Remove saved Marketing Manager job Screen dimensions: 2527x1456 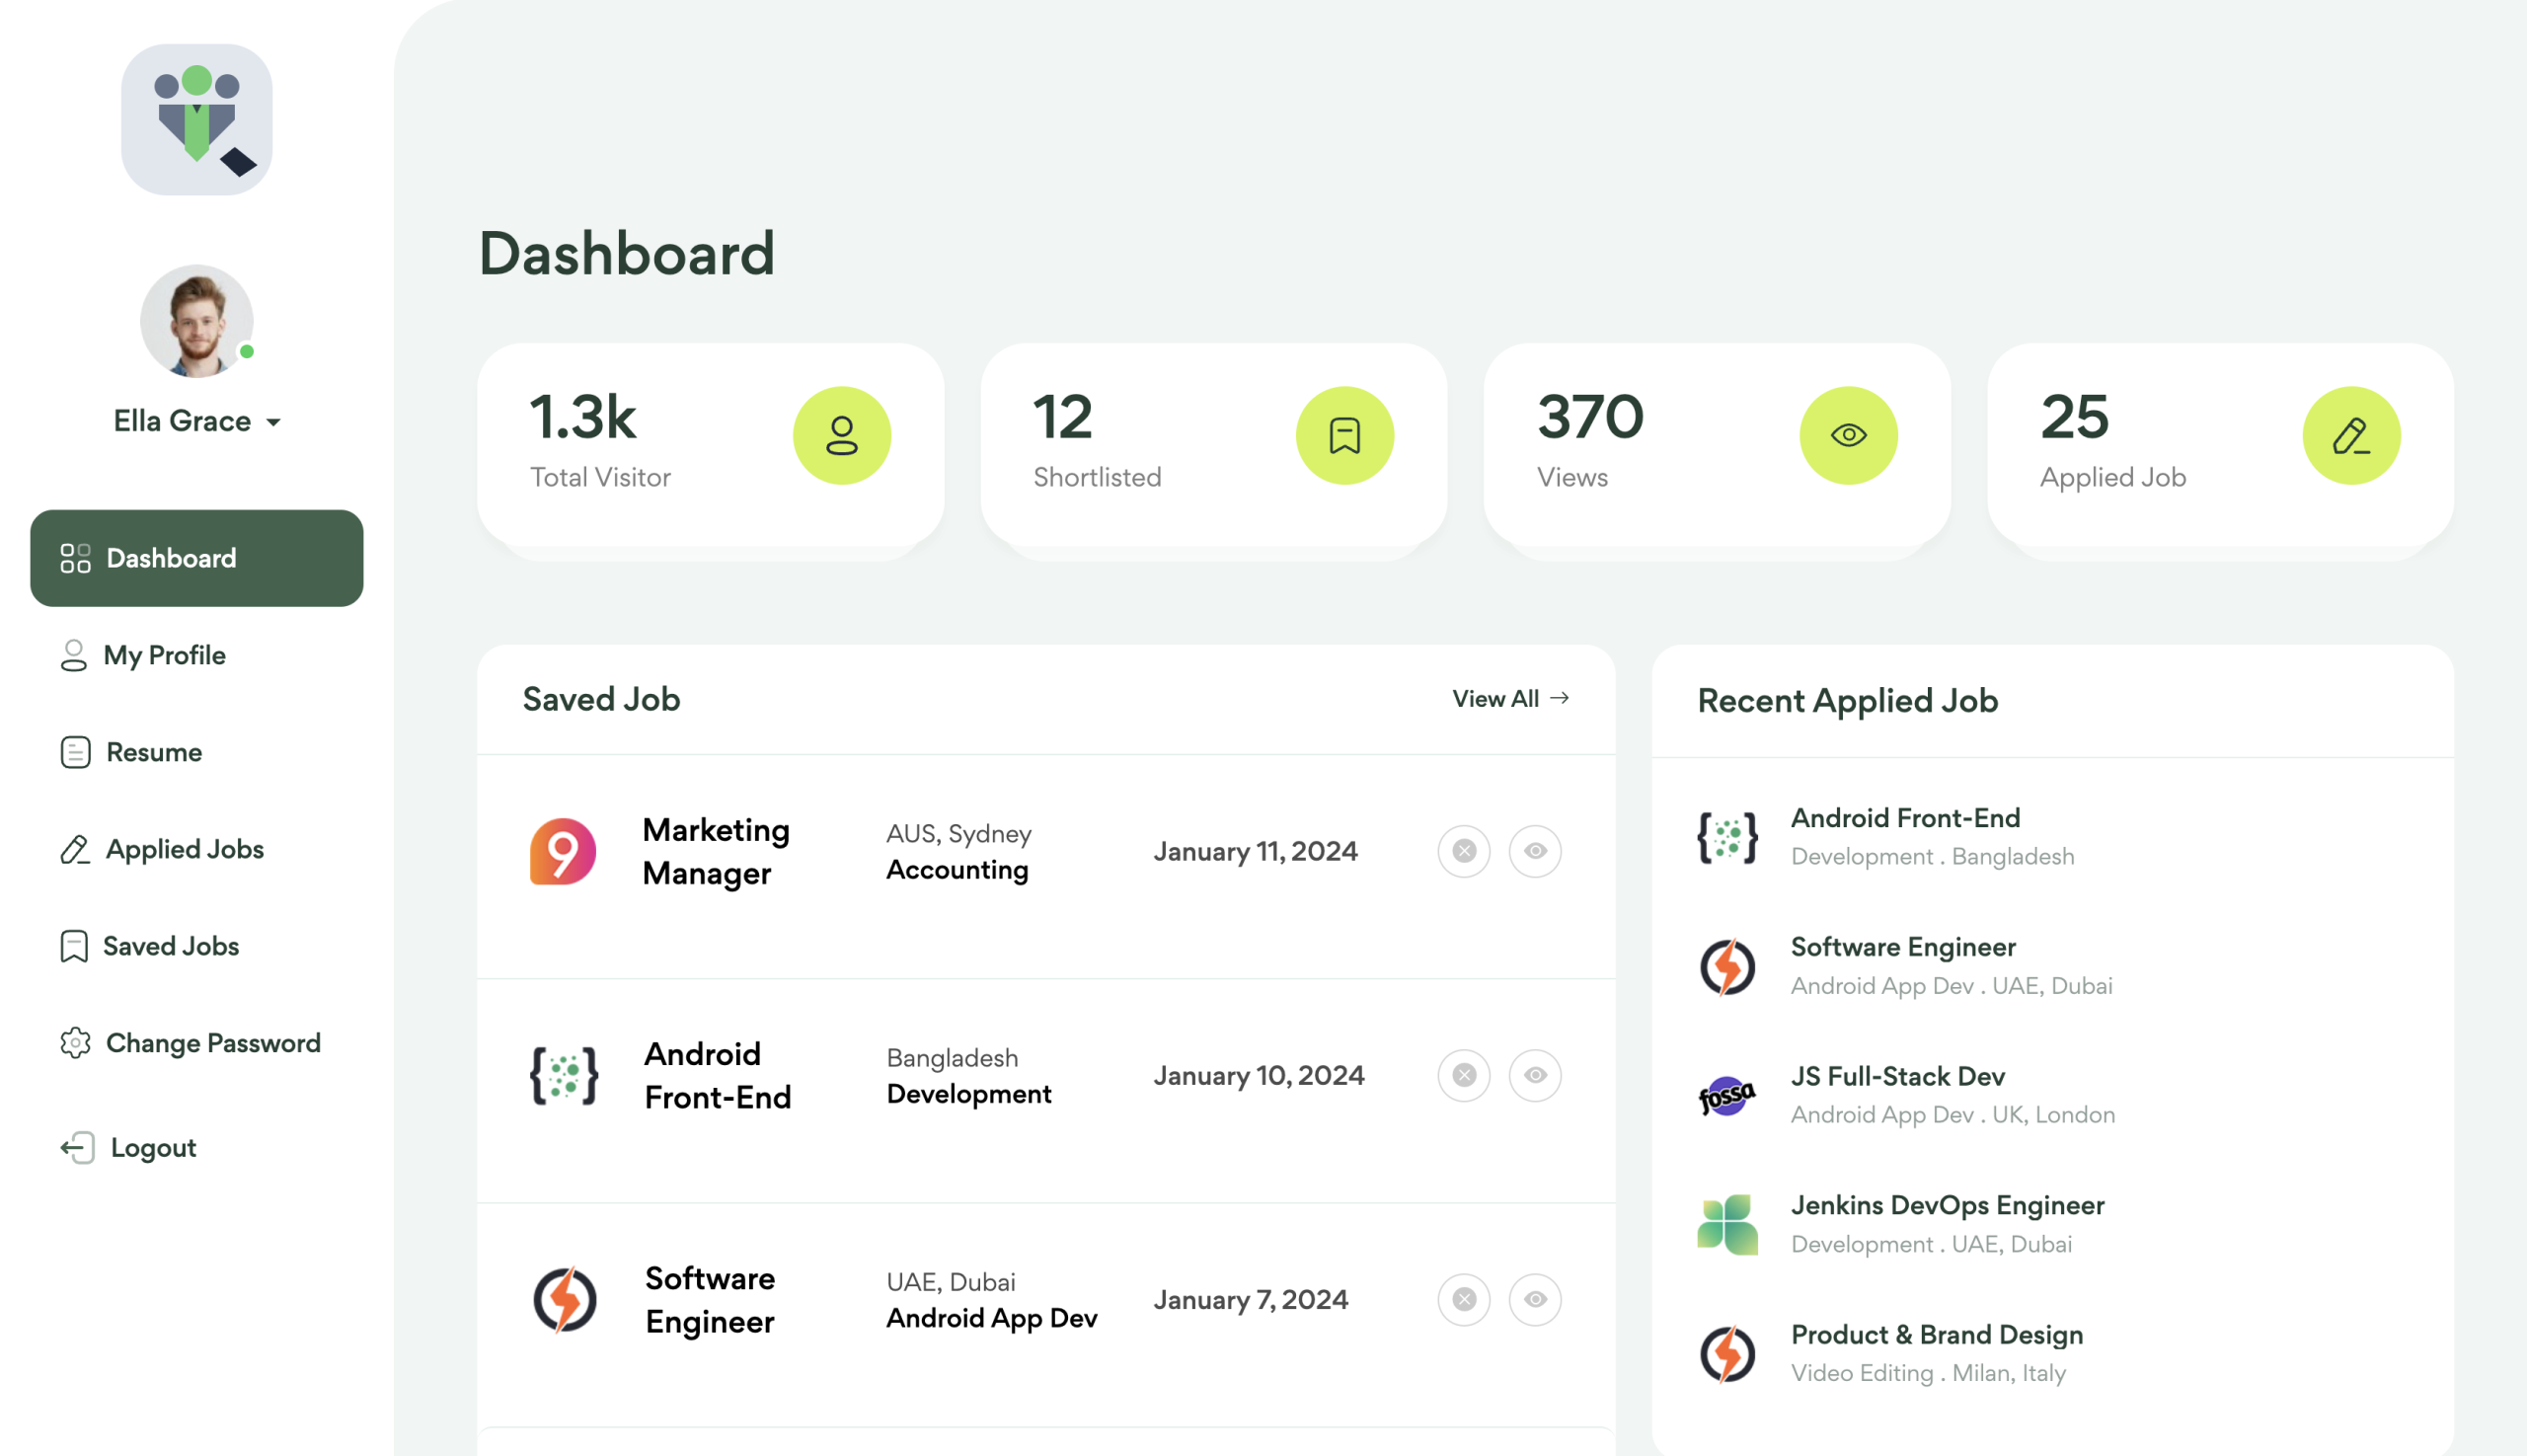point(1463,851)
